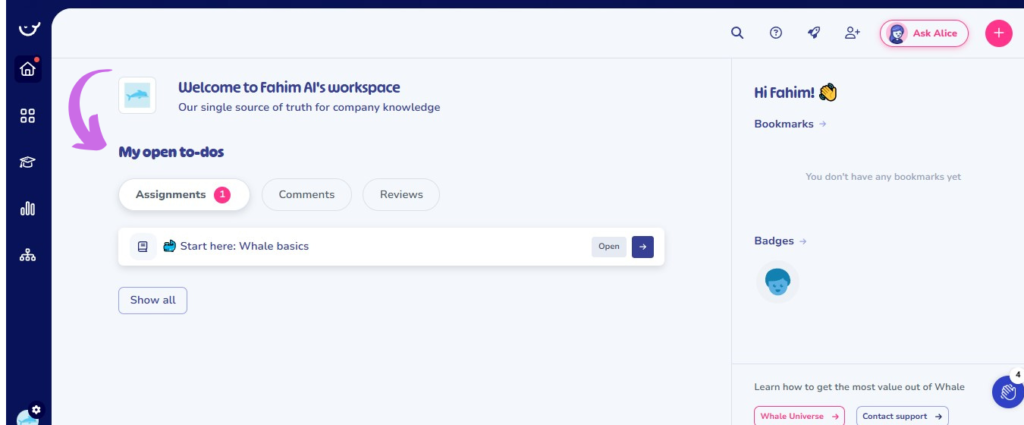This screenshot has height=425, width=1024.
Task: Click the rocket icon in top bar
Action: pos(814,33)
